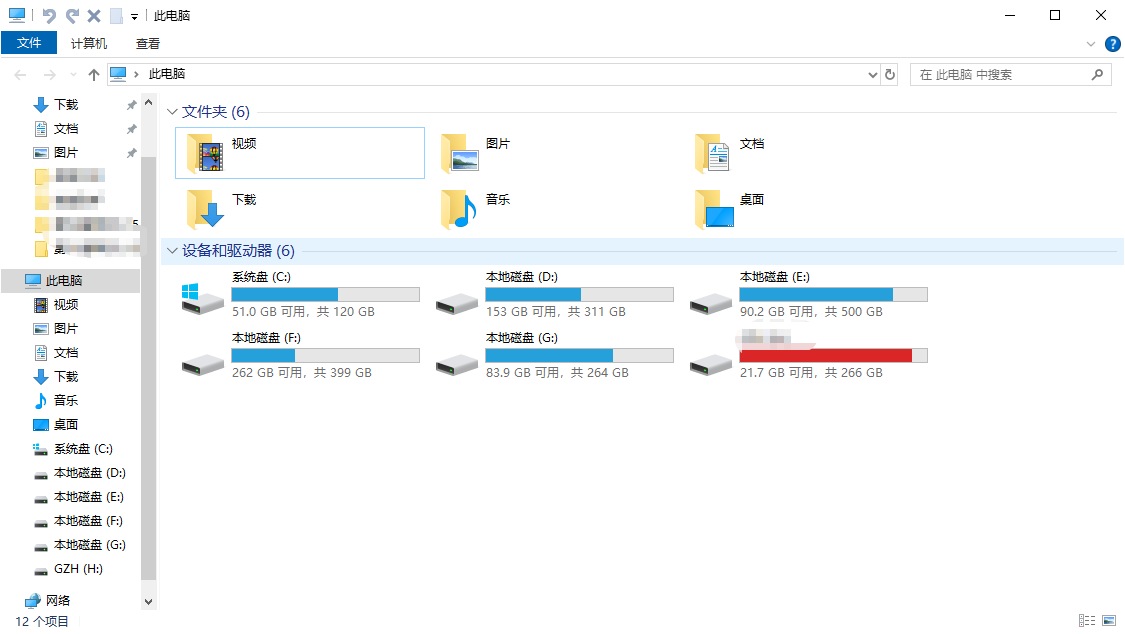The width and height of the screenshot is (1125, 634).
Task: Open the quick access toolbar customize dropdown
Action: pos(134,16)
